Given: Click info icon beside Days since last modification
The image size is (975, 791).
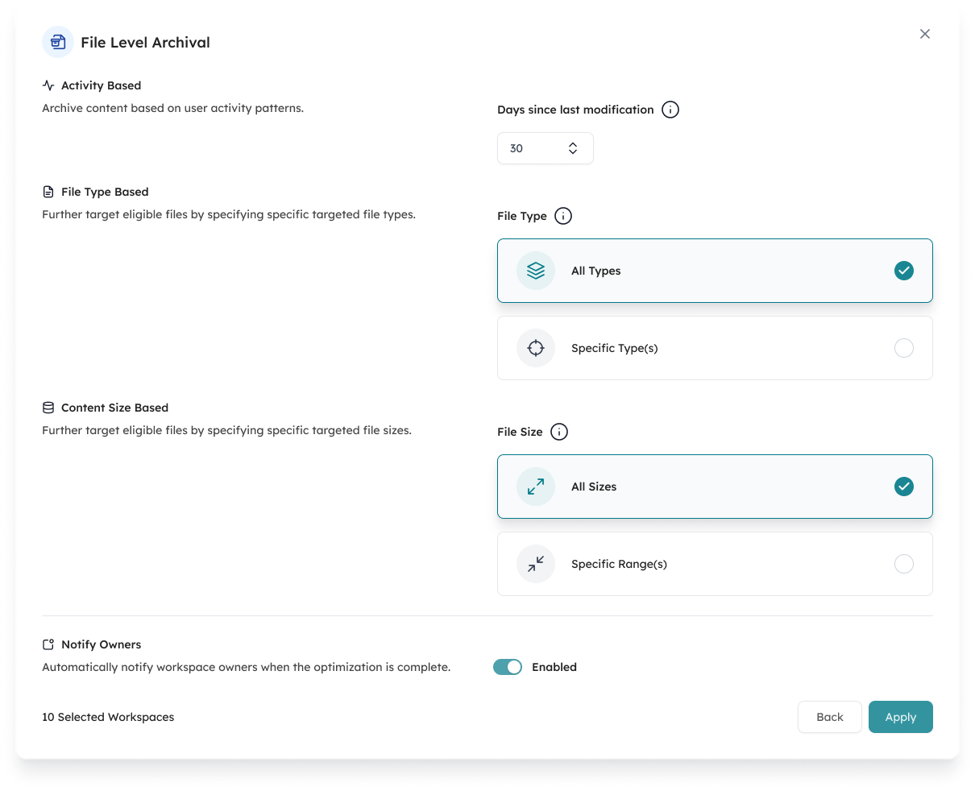Looking at the screenshot, I should tap(670, 110).
